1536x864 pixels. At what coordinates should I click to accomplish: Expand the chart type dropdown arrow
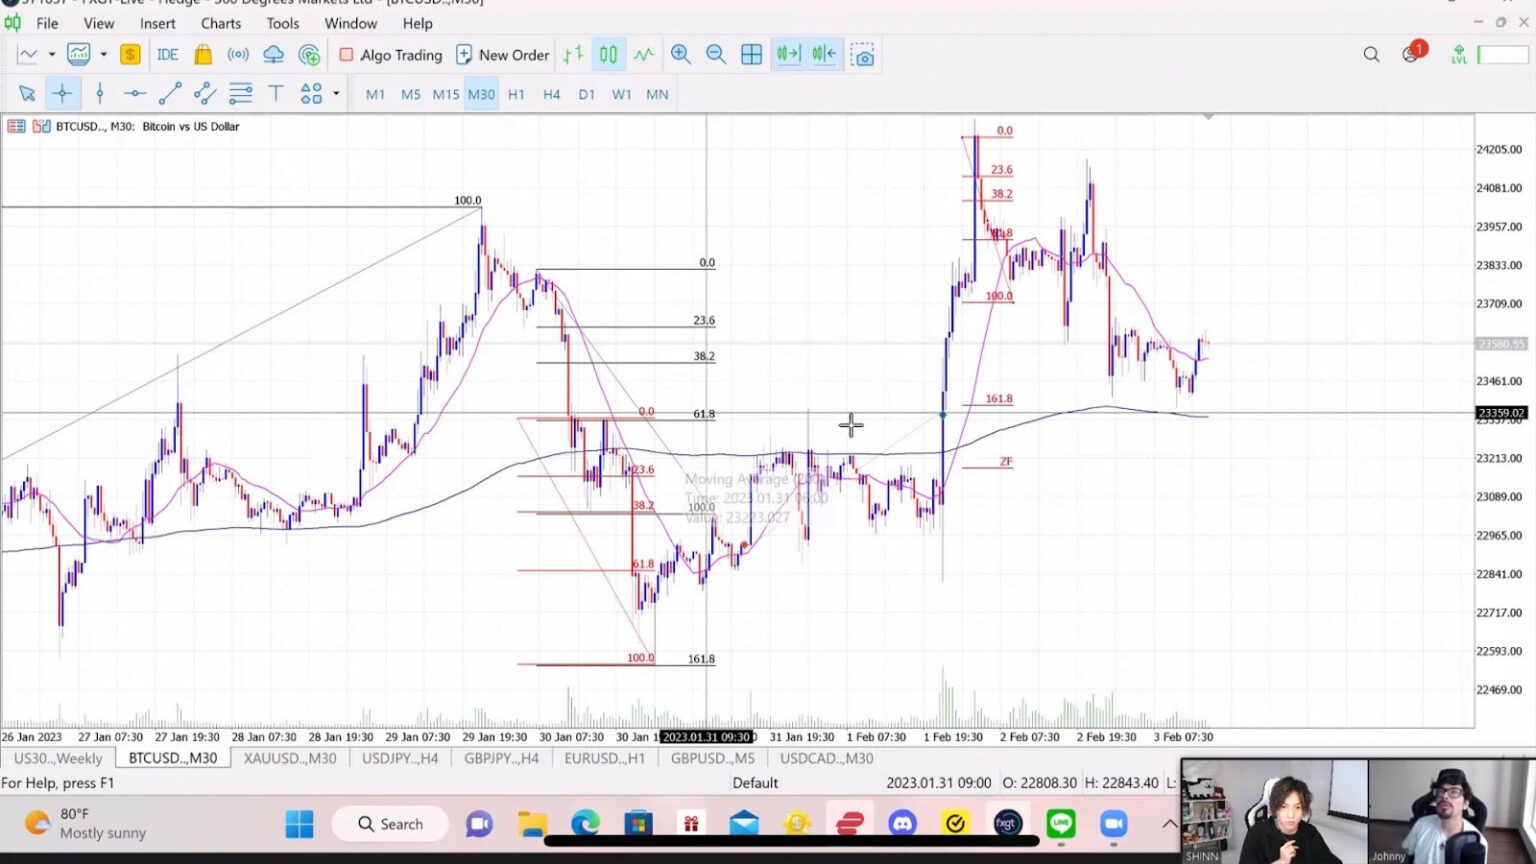51,55
